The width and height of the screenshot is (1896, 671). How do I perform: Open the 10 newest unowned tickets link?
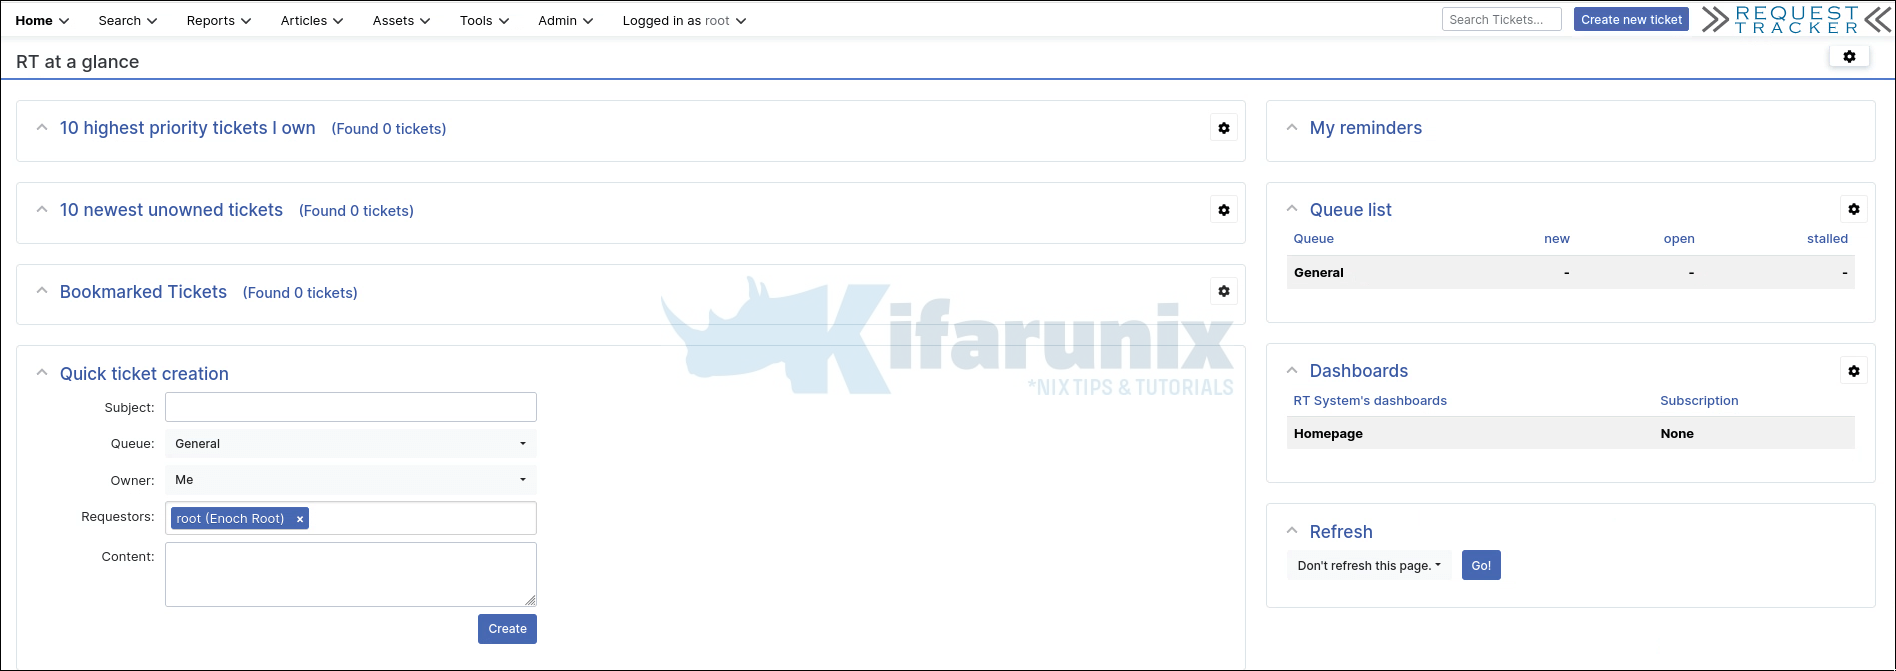[171, 210]
